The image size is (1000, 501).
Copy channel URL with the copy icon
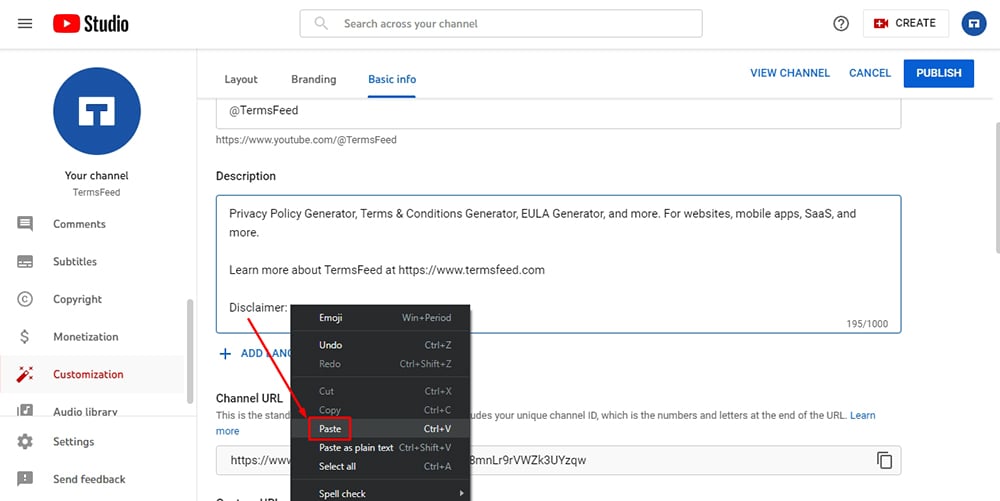click(884, 460)
